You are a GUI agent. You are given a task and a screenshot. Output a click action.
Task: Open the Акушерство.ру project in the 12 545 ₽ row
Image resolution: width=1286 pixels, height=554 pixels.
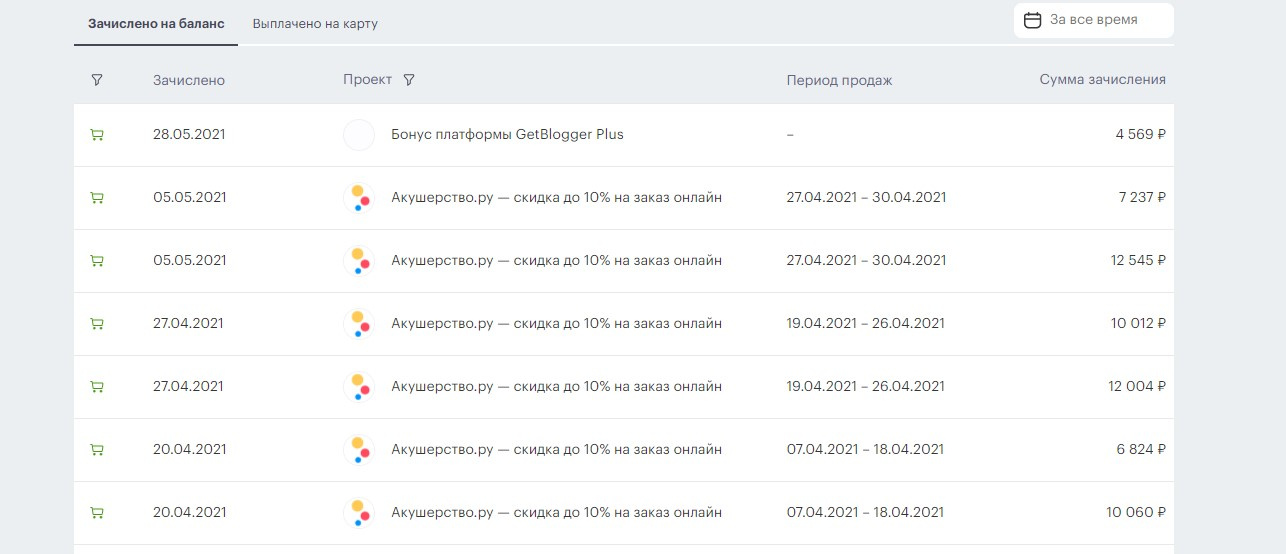coord(556,260)
